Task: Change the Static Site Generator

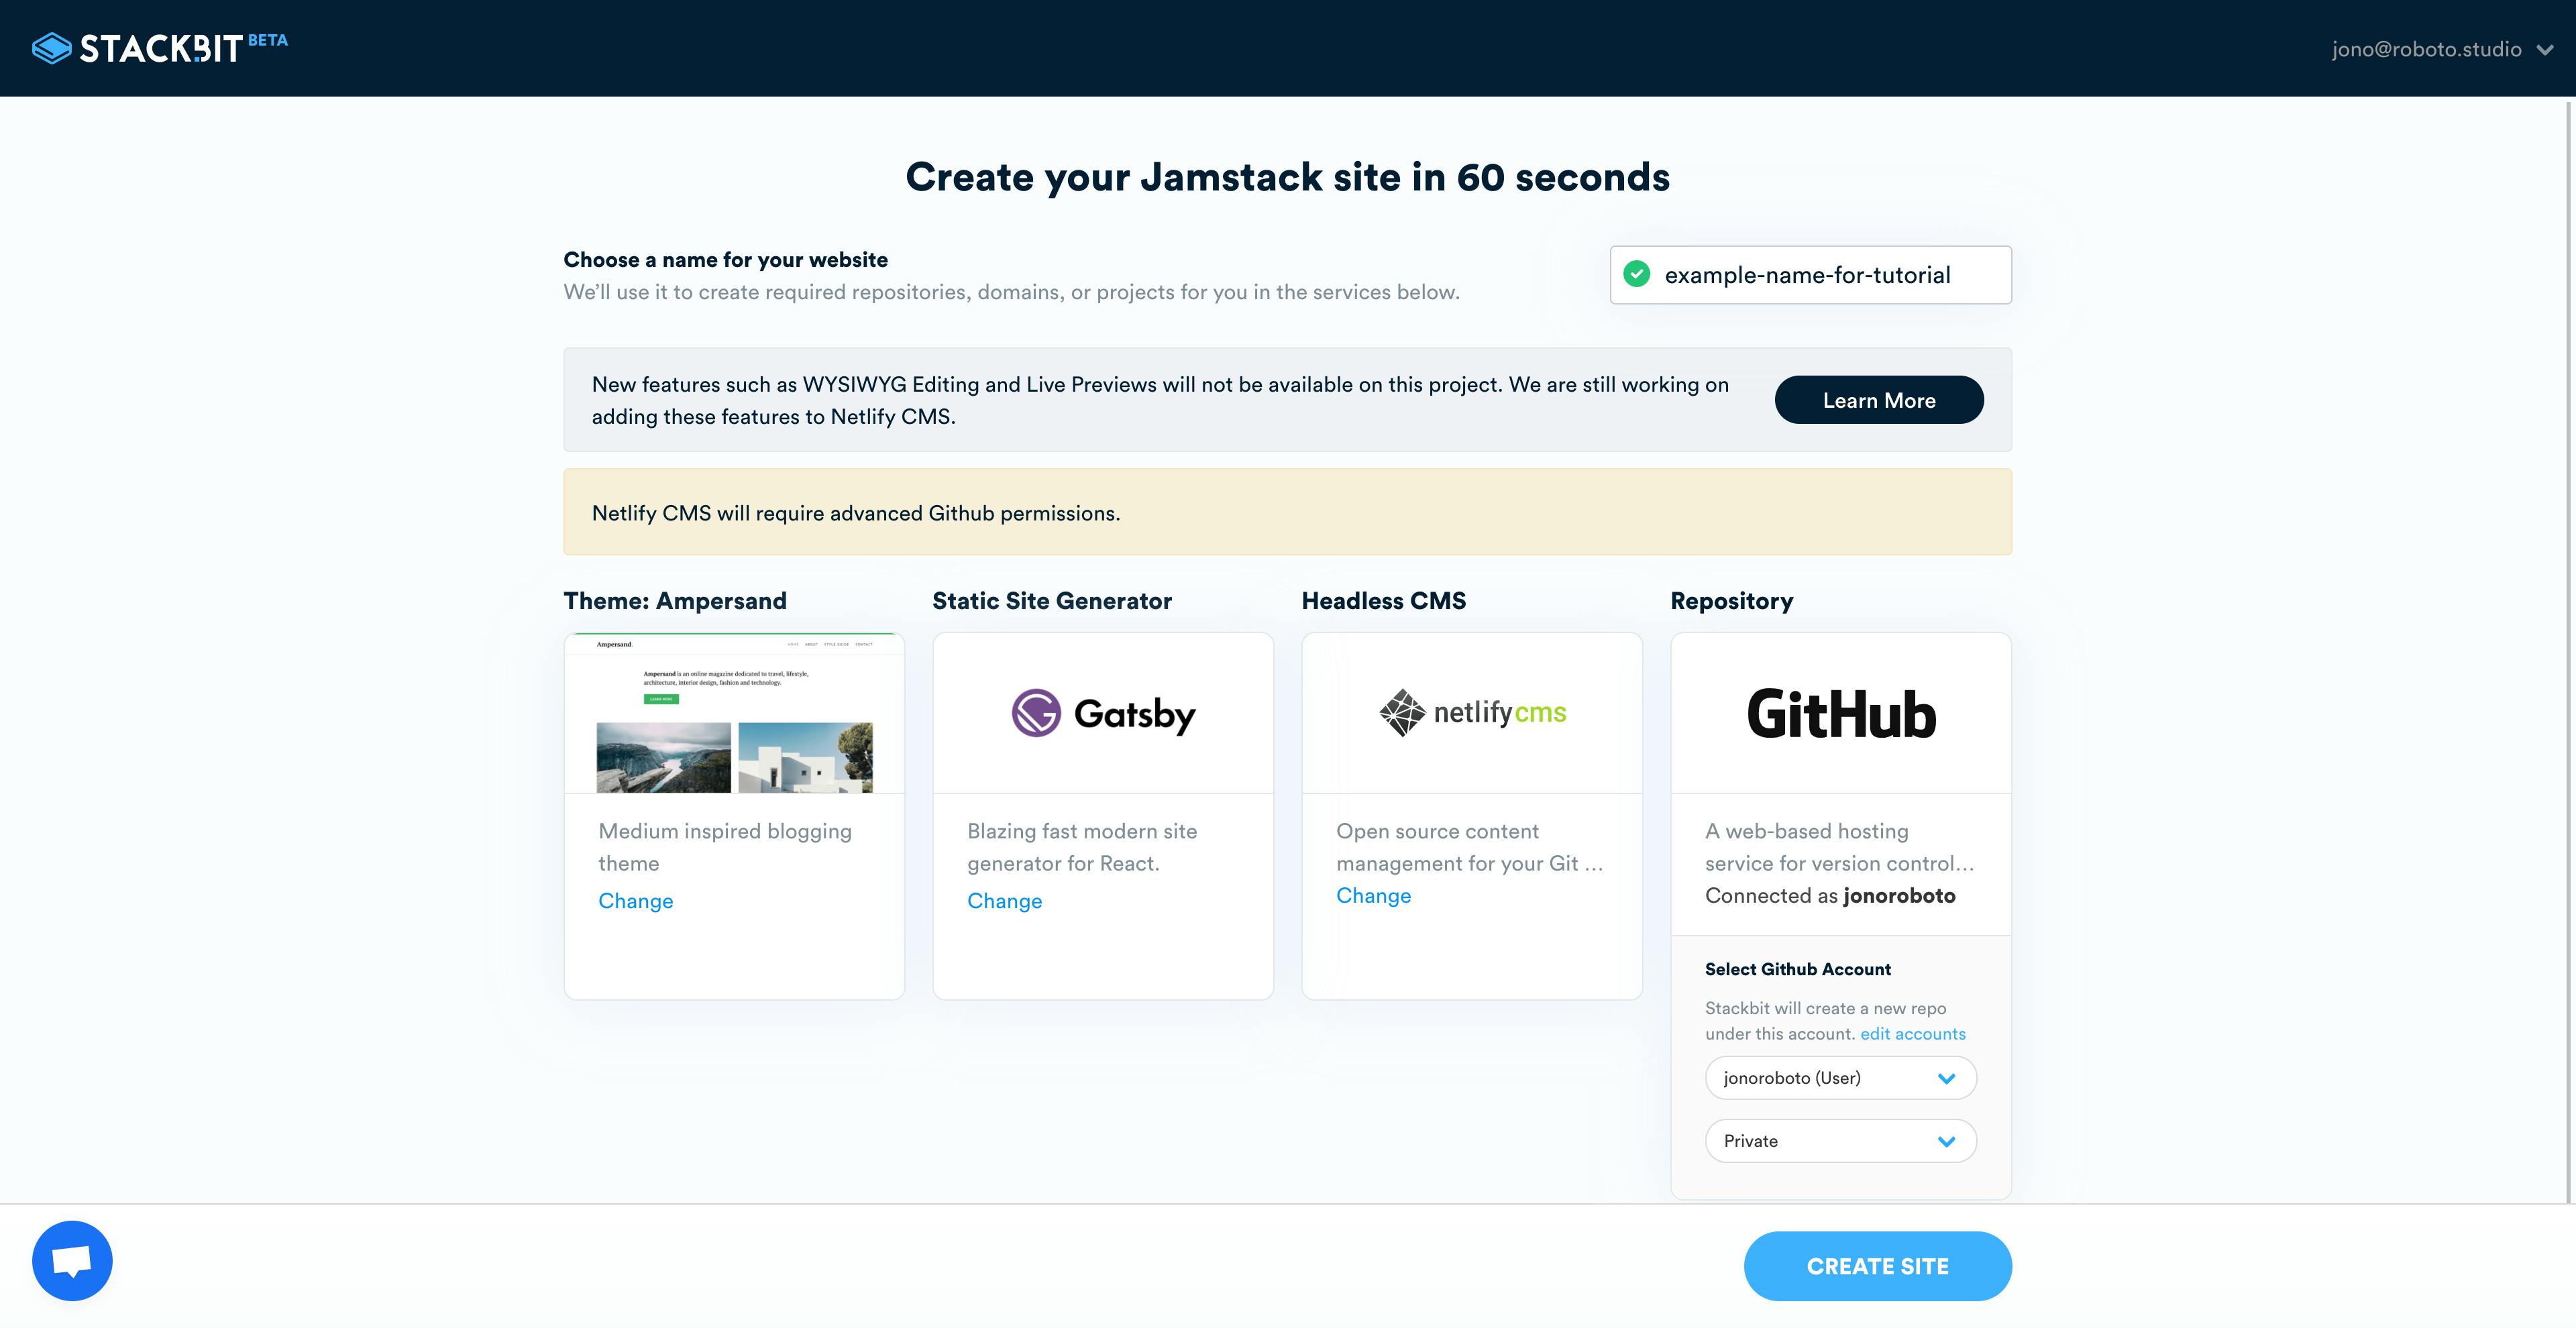Action: tap(1004, 901)
